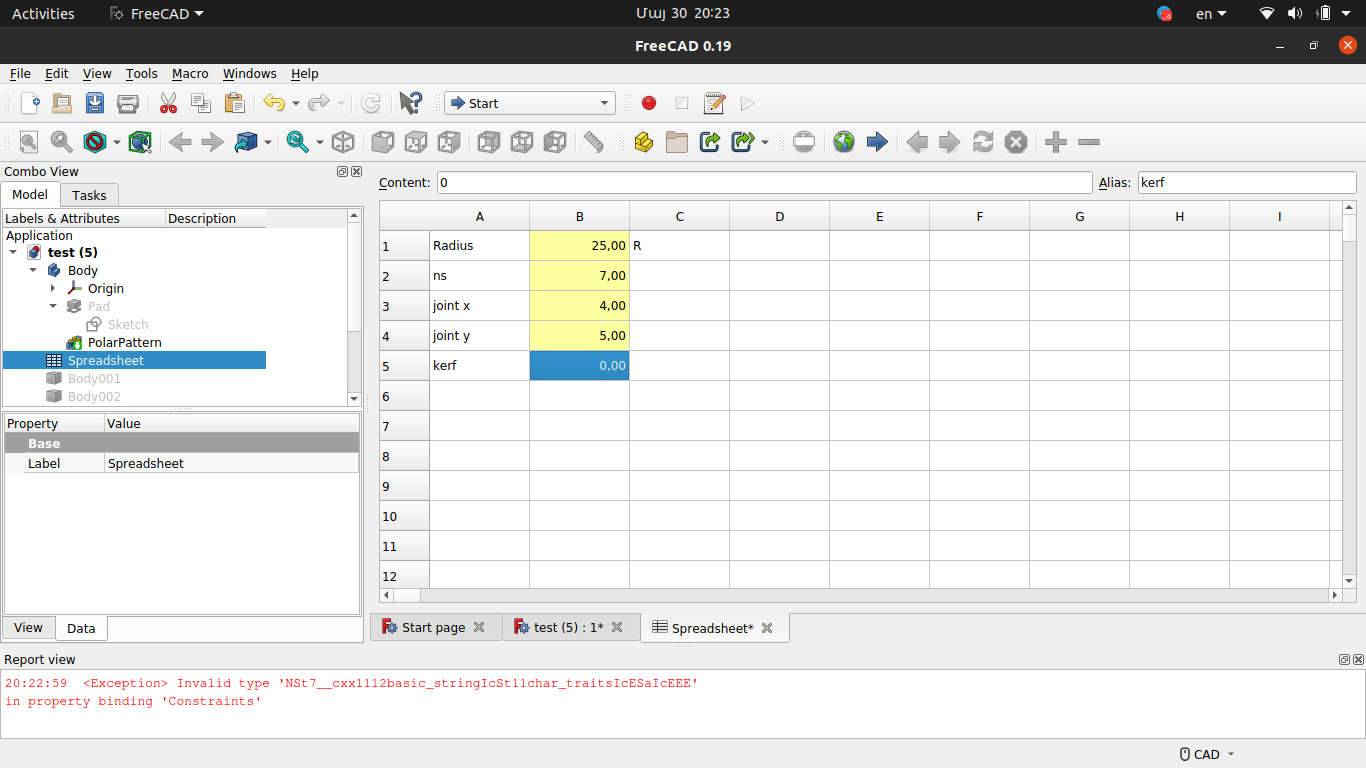This screenshot has height=768, width=1366.
Task: Click the Open file folder icon
Action: 62,103
